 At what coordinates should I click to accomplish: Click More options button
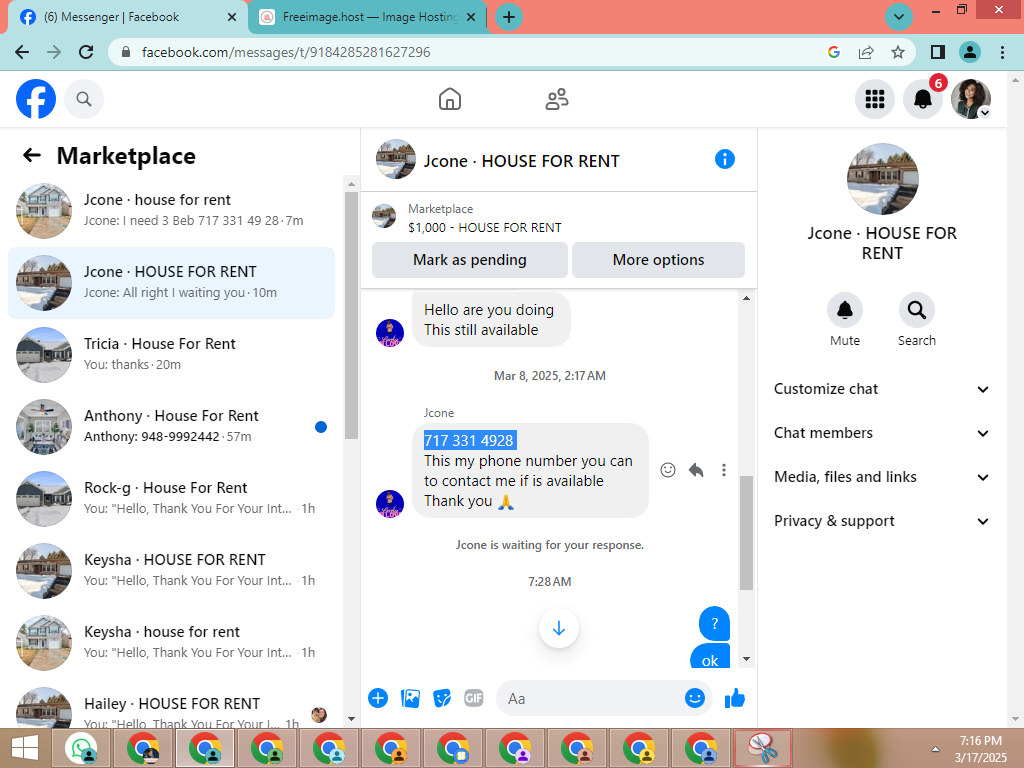[658, 260]
